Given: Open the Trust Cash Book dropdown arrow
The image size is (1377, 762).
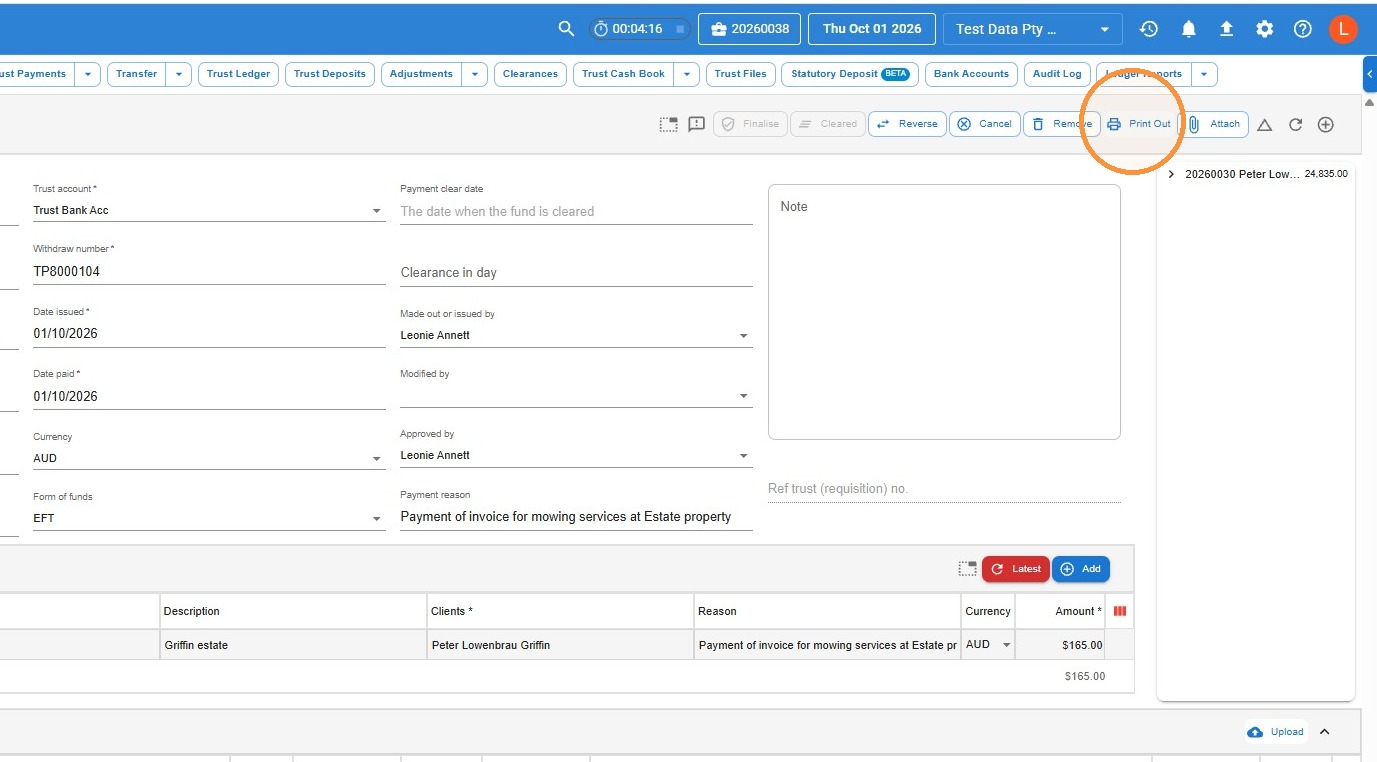Looking at the screenshot, I should [x=687, y=74].
